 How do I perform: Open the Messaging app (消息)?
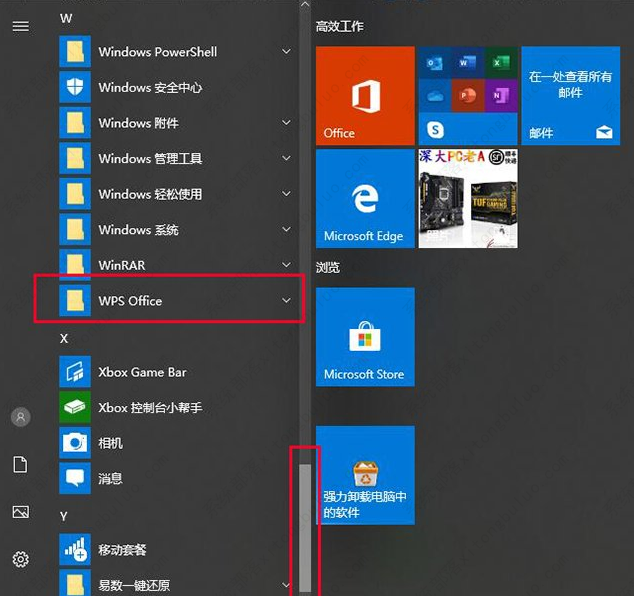tap(110, 479)
